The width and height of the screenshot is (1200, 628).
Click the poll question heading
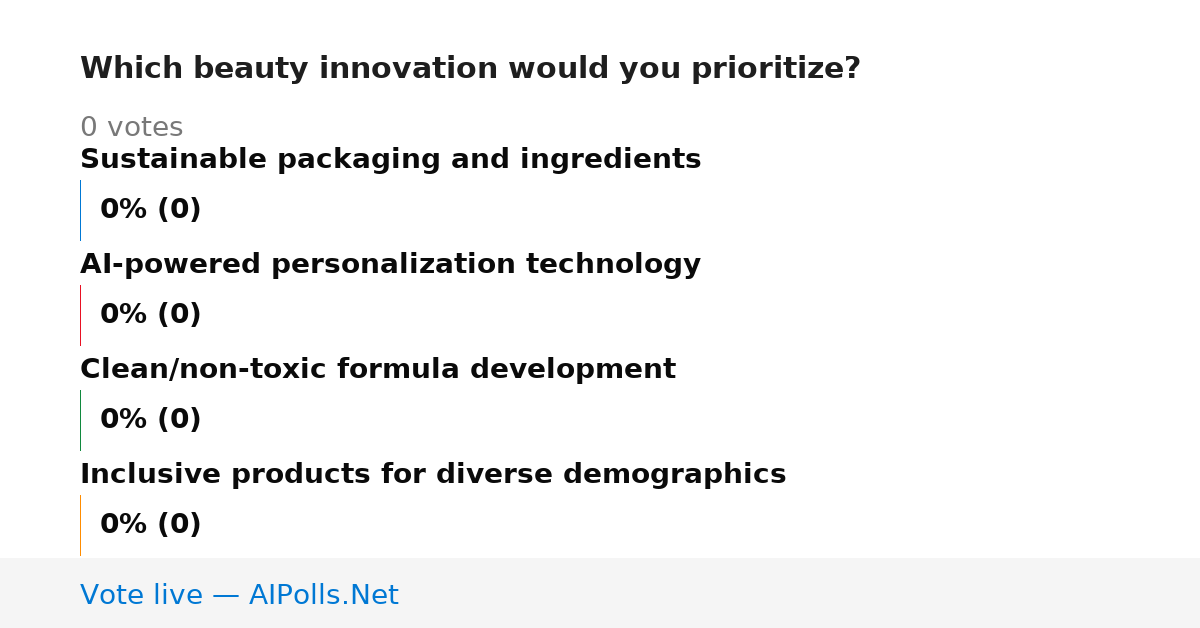(470, 69)
